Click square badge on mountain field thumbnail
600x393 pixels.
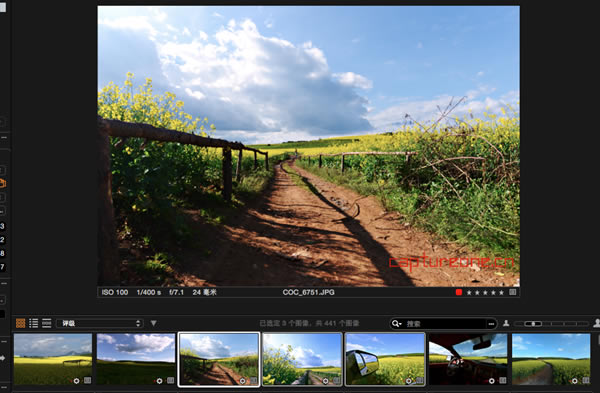(88, 380)
